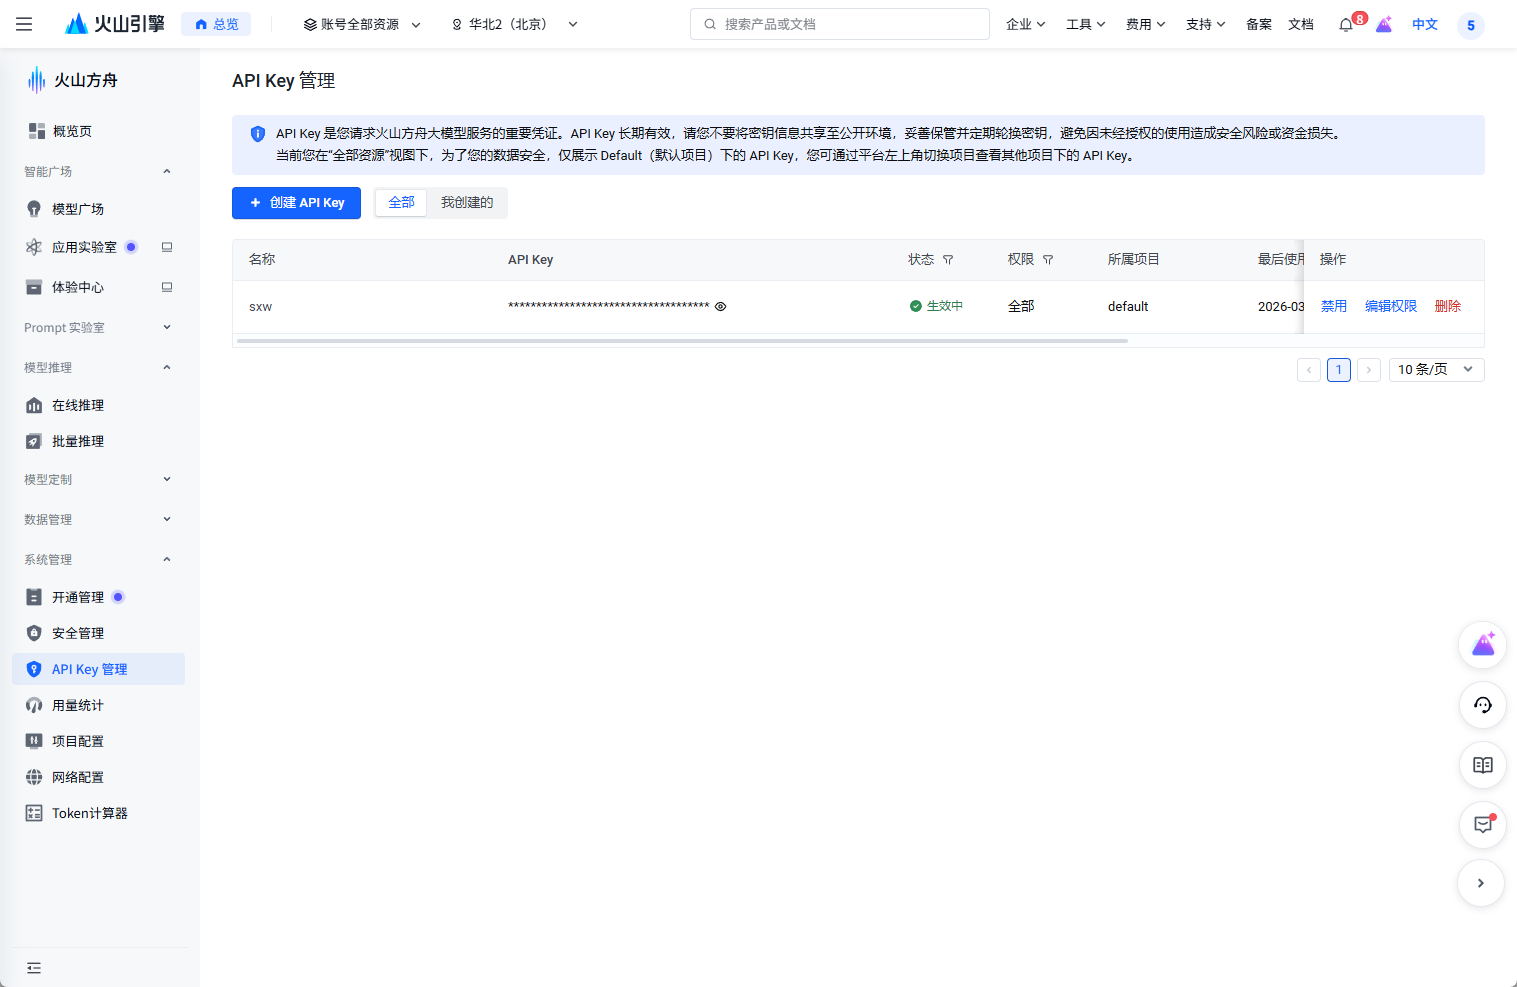Collapse the sidebar via bottom-left icon
The image size is (1517, 987).
(34, 968)
